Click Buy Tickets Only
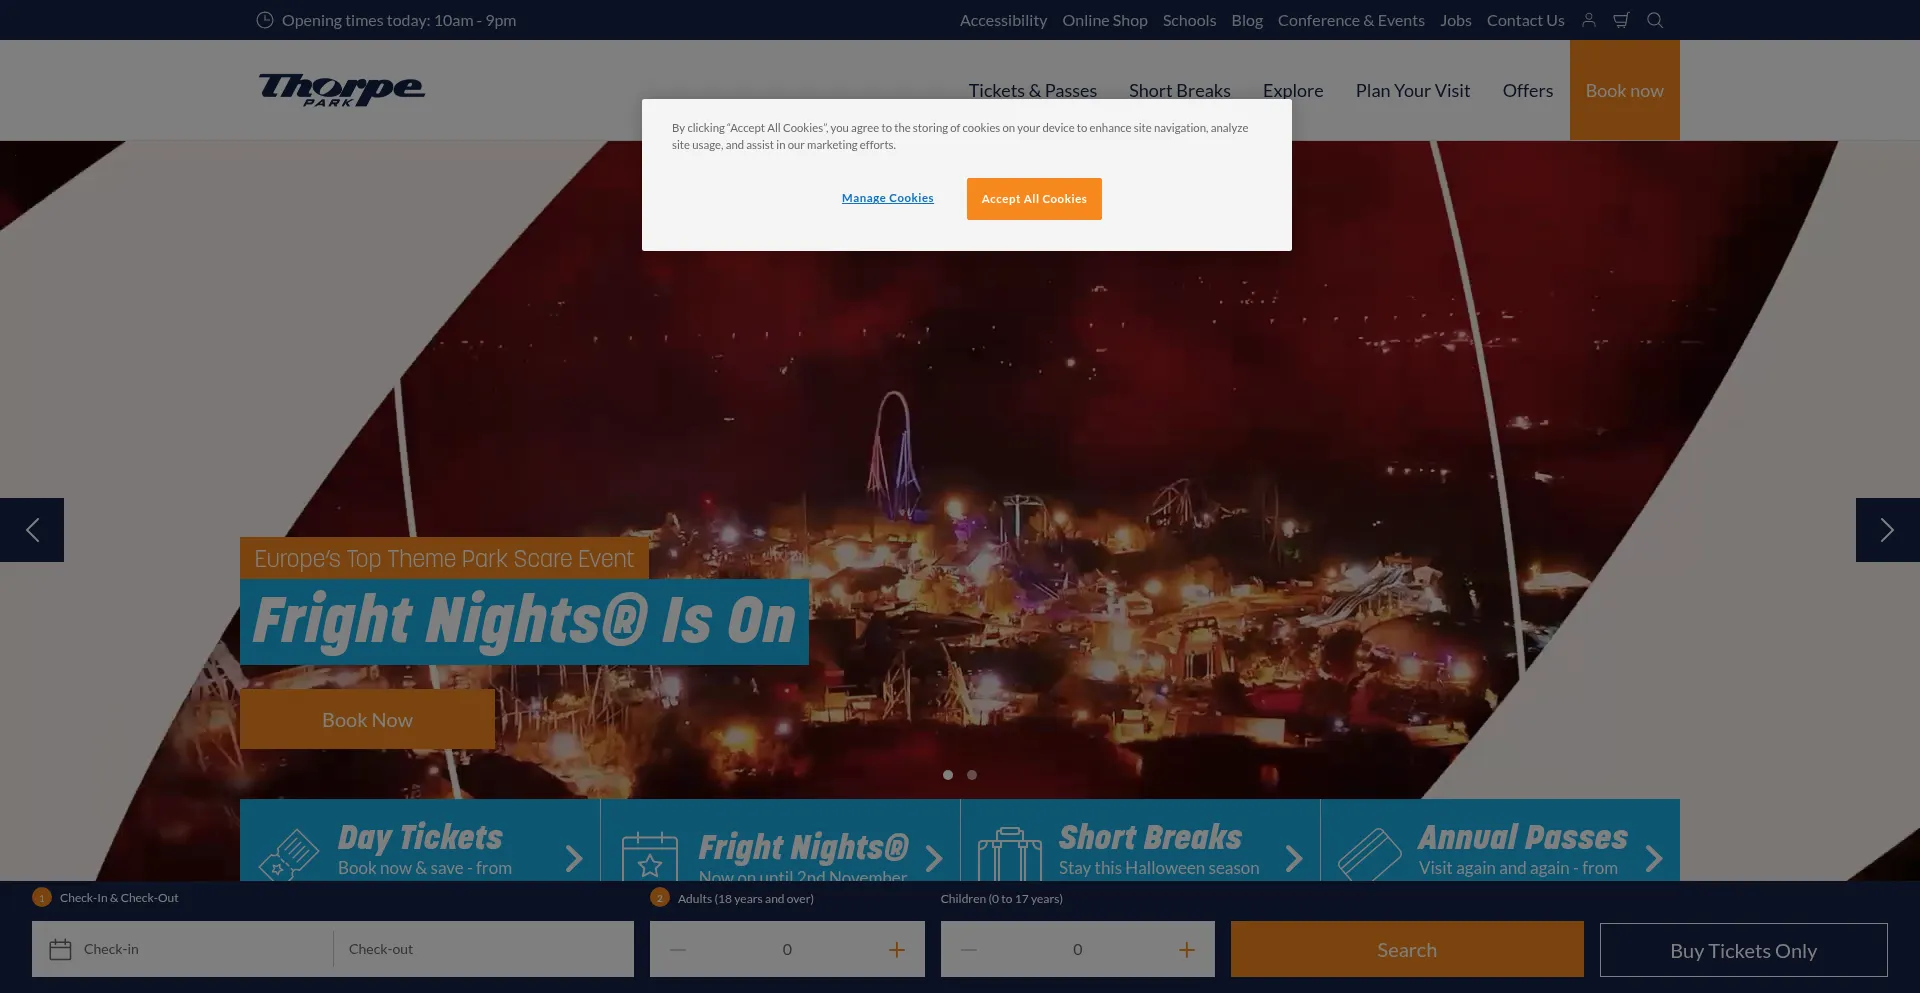This screenshot has width=1920, height=993. pyautogui.click(x=1744, y=950)
